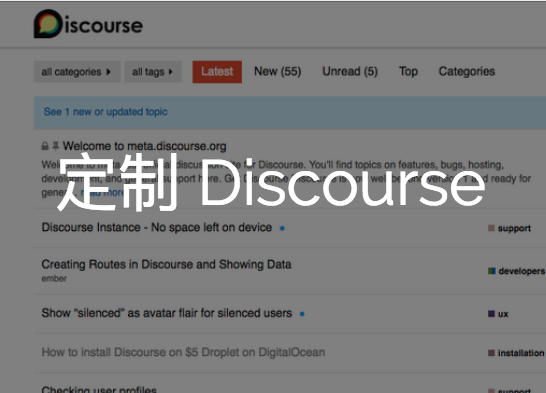Open the Categories tab
This screenshot has height=393, width=546.
point(467,71)
